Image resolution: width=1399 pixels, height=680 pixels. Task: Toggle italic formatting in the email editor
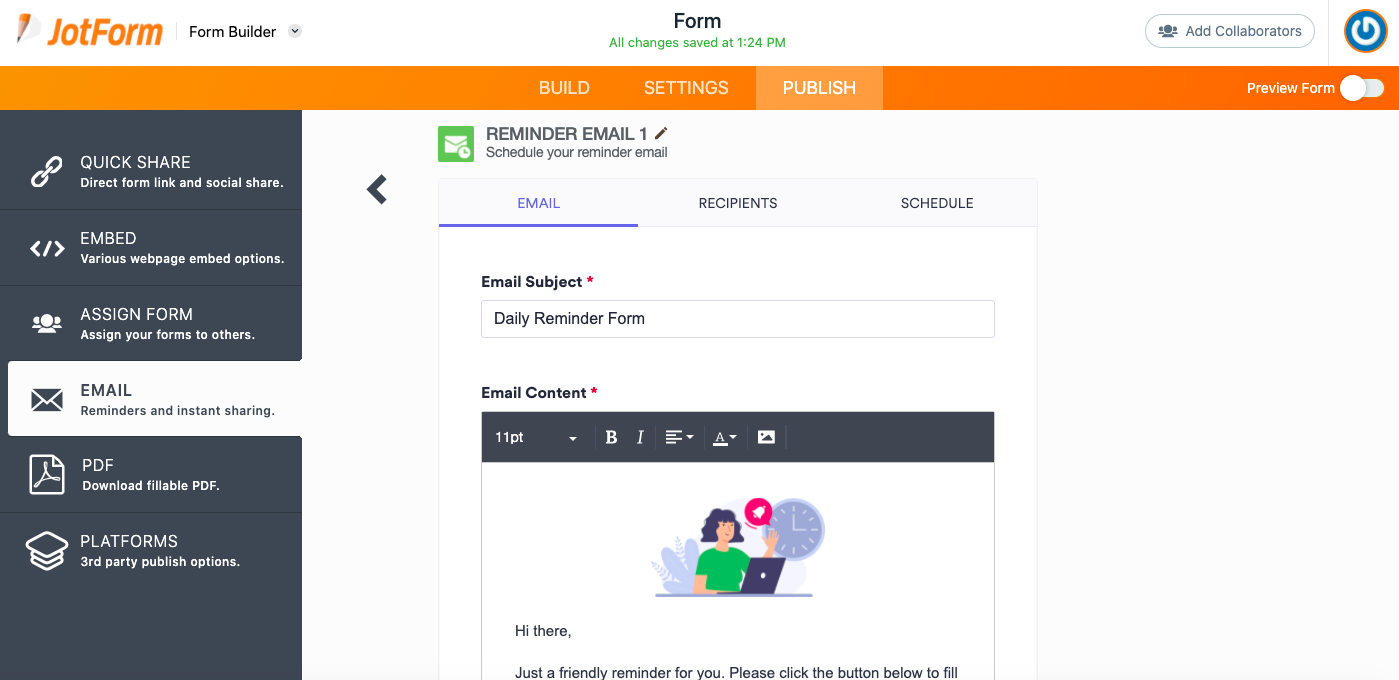(x=640, y=436)
